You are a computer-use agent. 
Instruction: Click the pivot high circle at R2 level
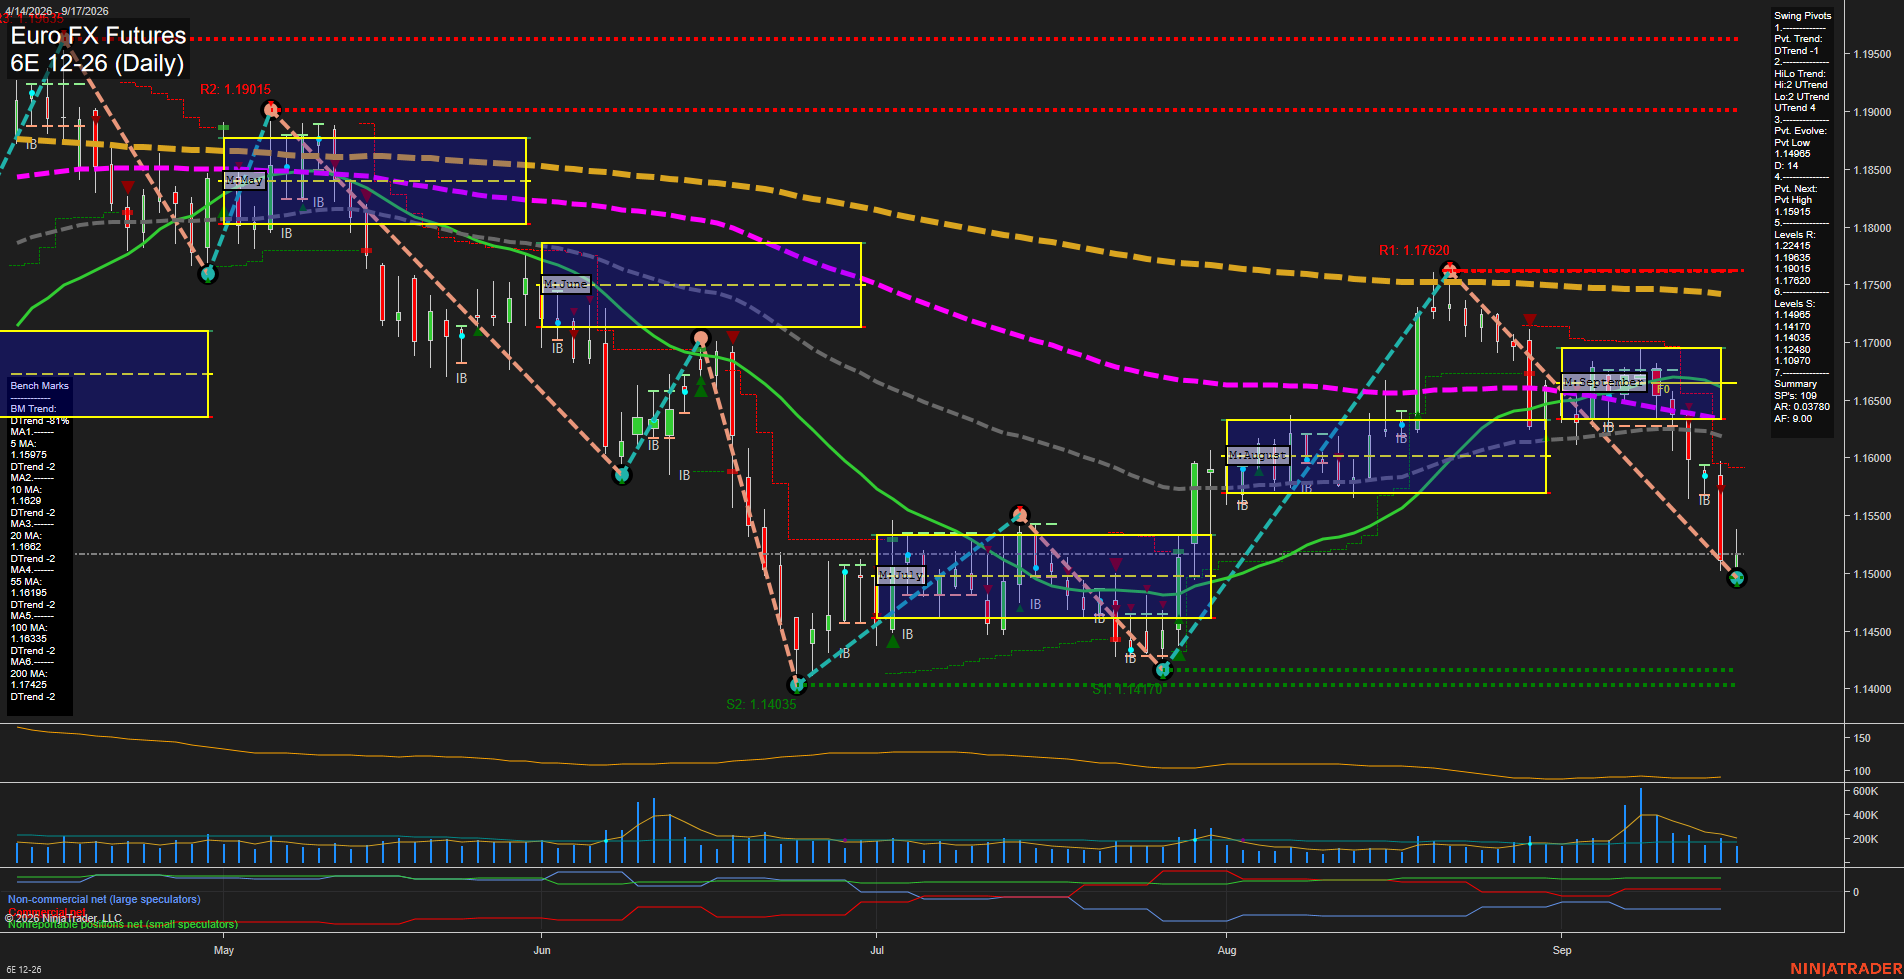pos(270,110)
